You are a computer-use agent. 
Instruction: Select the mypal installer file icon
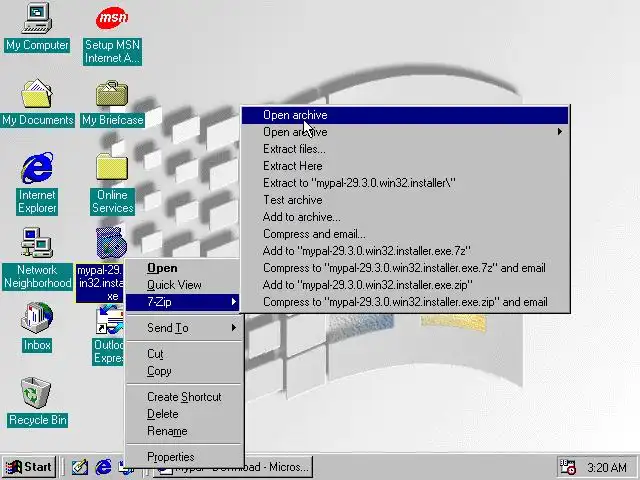[111, 243]
